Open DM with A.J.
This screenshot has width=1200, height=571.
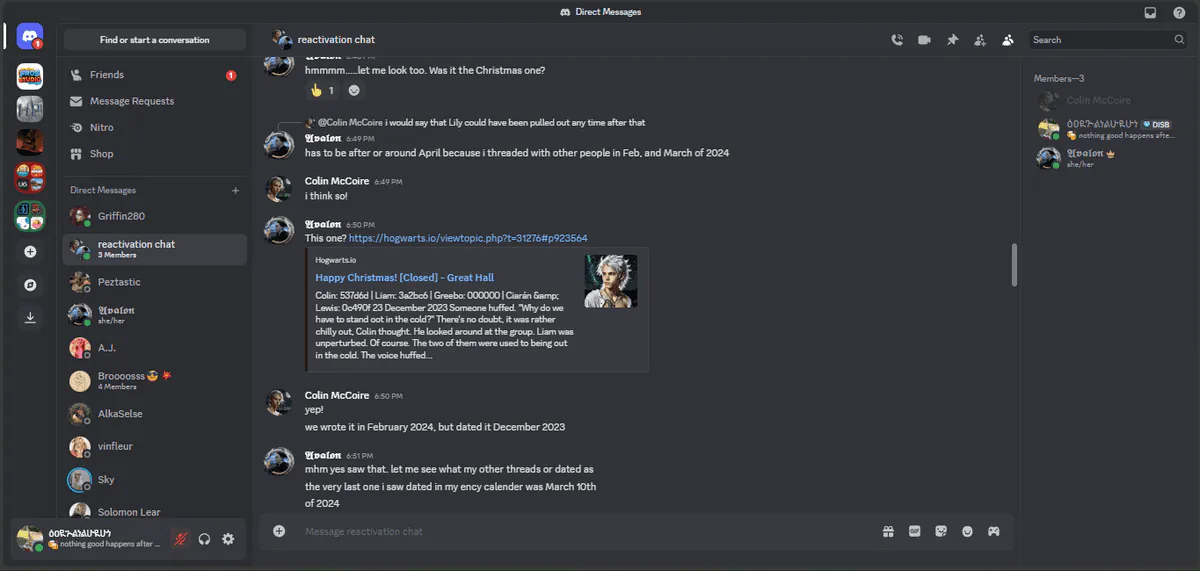click(154, 348)
